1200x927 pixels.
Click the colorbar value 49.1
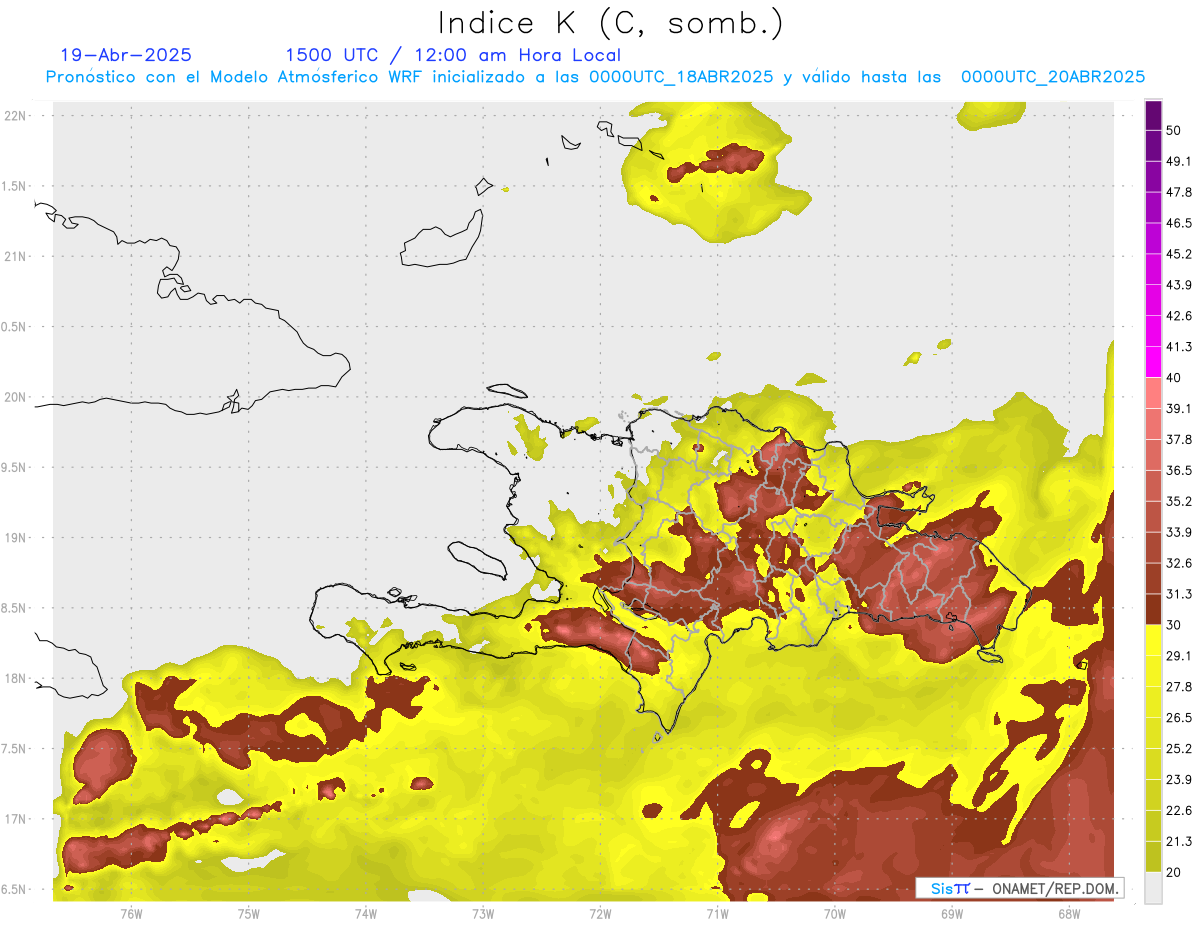1179,161
